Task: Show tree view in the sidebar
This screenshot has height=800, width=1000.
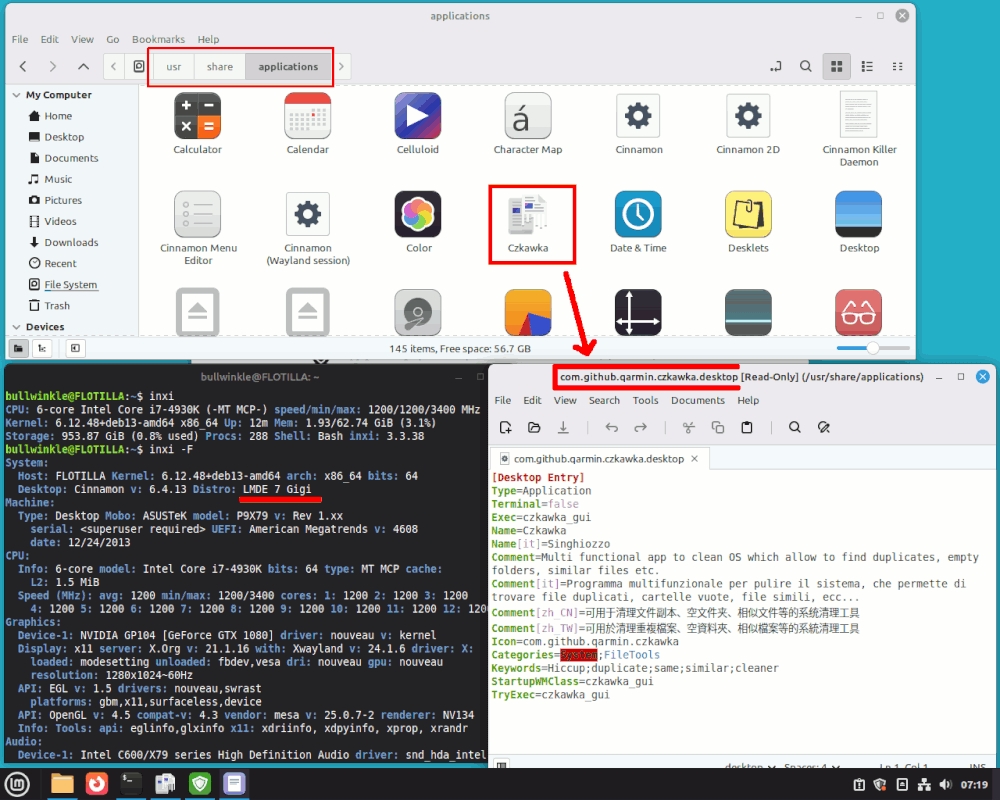Action: click(42, 348)
